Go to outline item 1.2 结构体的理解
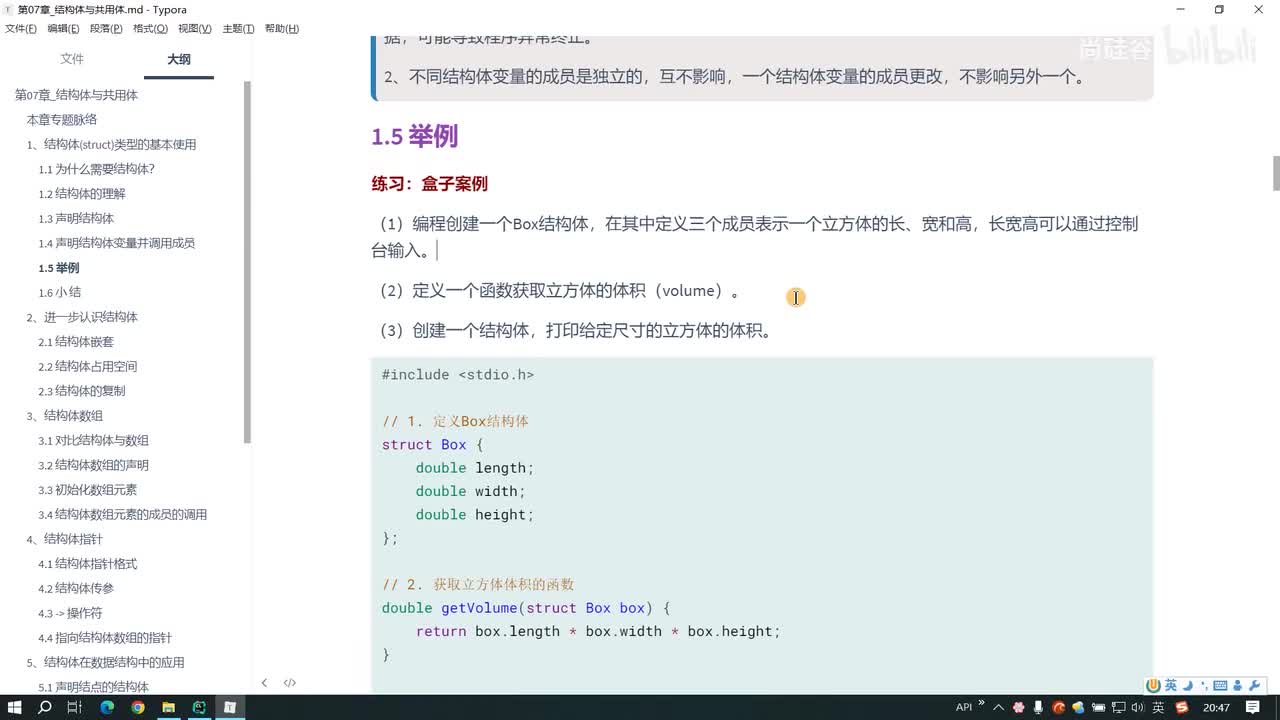This screenshot has height=720, width=1280. (x=82, y=194)
